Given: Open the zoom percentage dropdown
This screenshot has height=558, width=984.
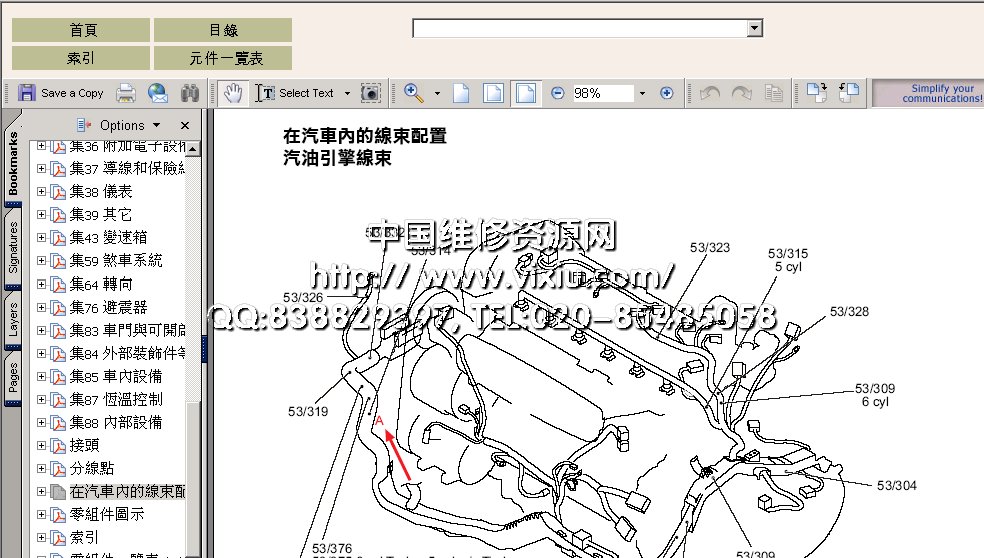Looking at the screenshot, I should tap(641, 93).
